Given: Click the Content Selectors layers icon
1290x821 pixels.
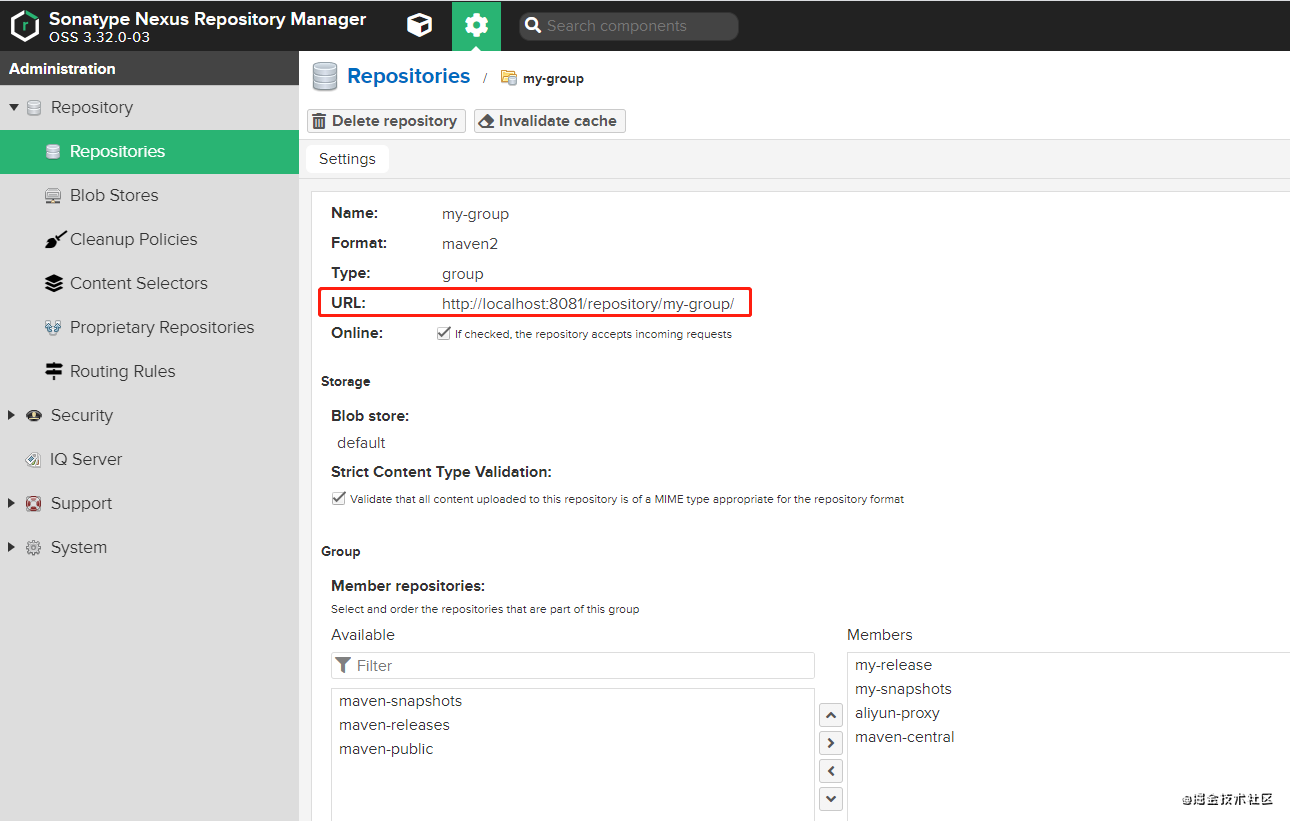Looking at the screenshot, I should click(x=54, y=284).
